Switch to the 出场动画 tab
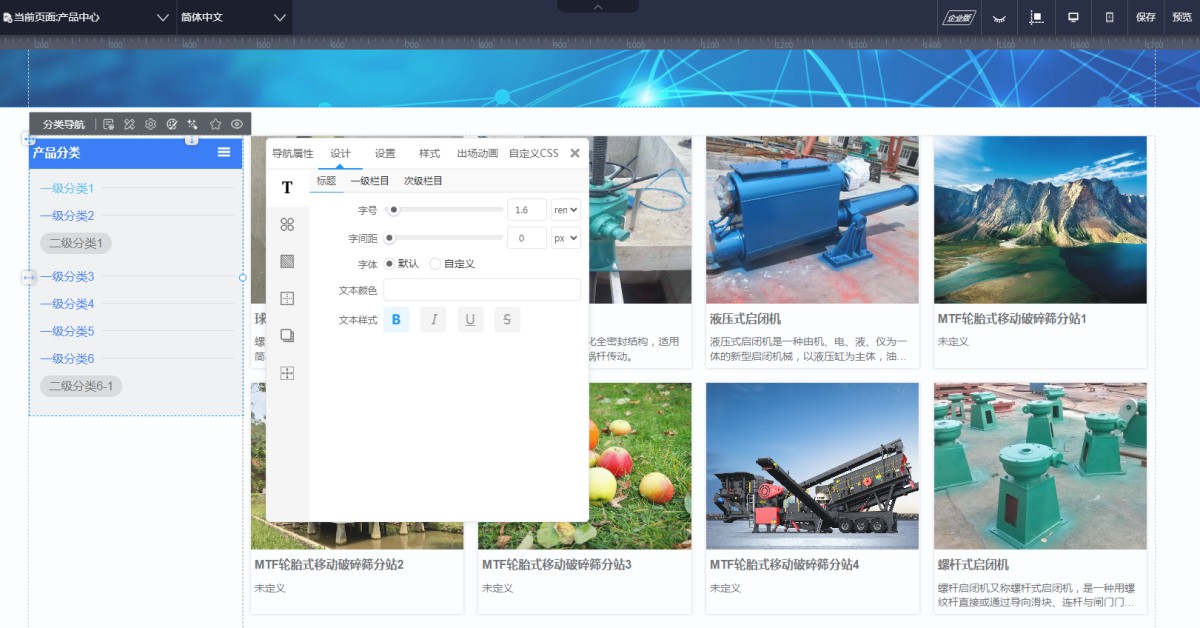Screen dimensions: 1200x628 pos(477,153)
